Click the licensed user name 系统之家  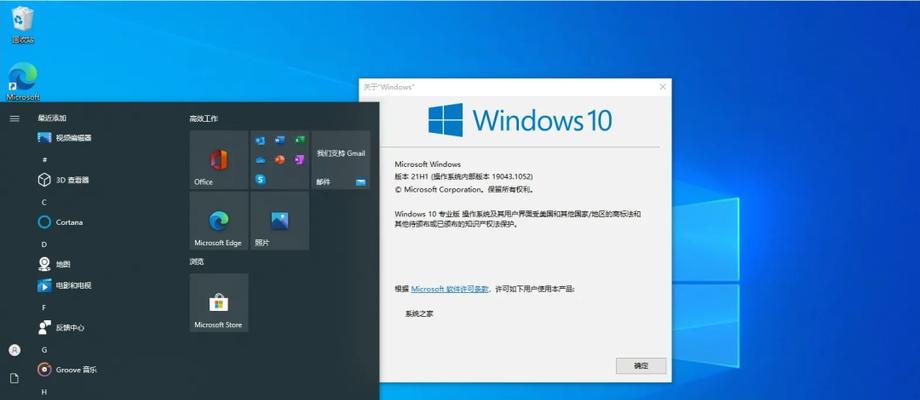pos(419,314)
